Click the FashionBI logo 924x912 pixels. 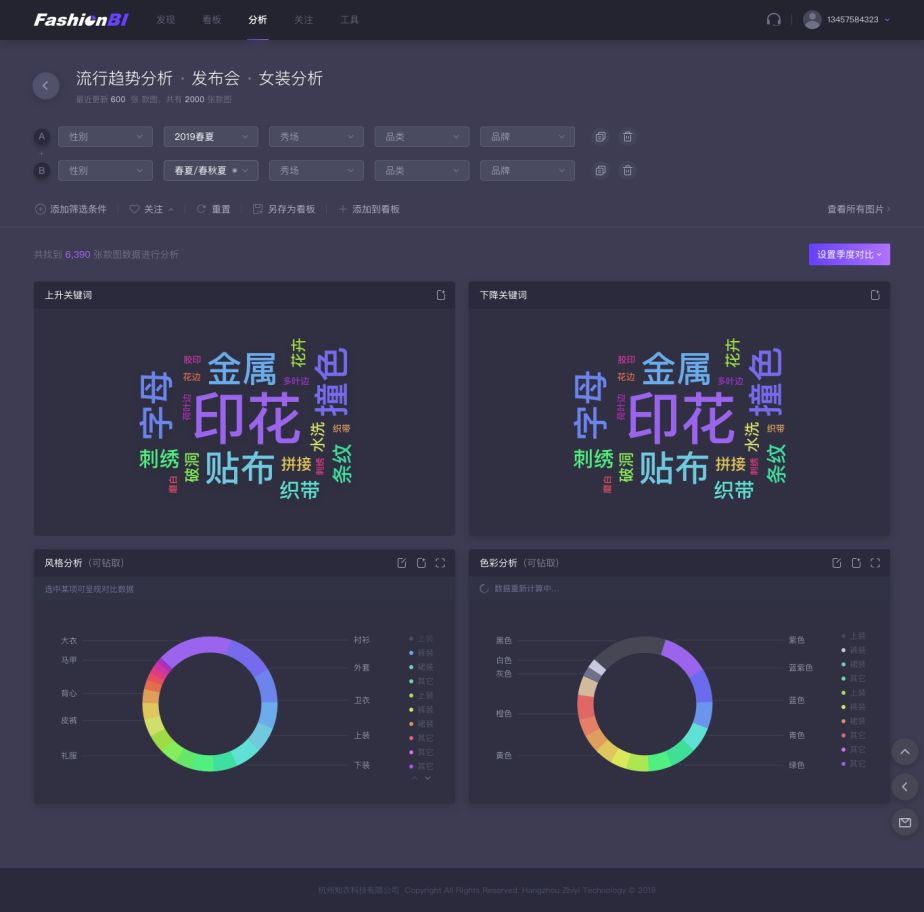tap(81, 20)
